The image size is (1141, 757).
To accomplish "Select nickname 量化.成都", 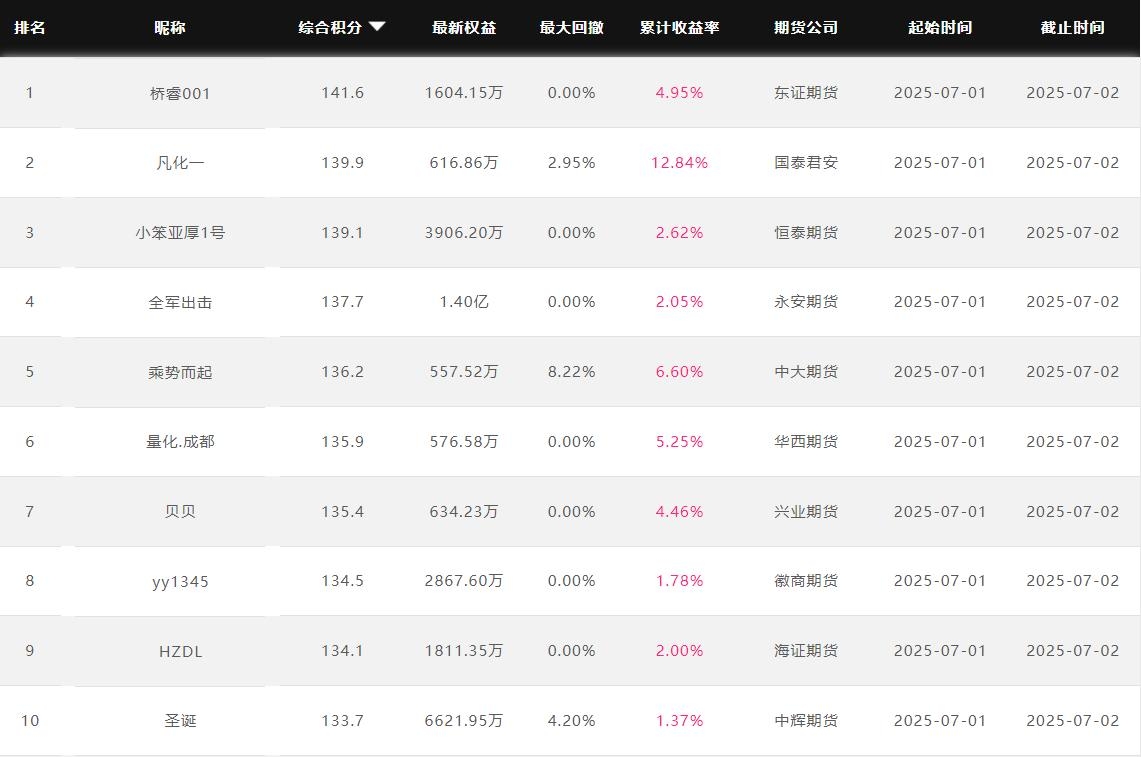I will click(x=180, y=442).
